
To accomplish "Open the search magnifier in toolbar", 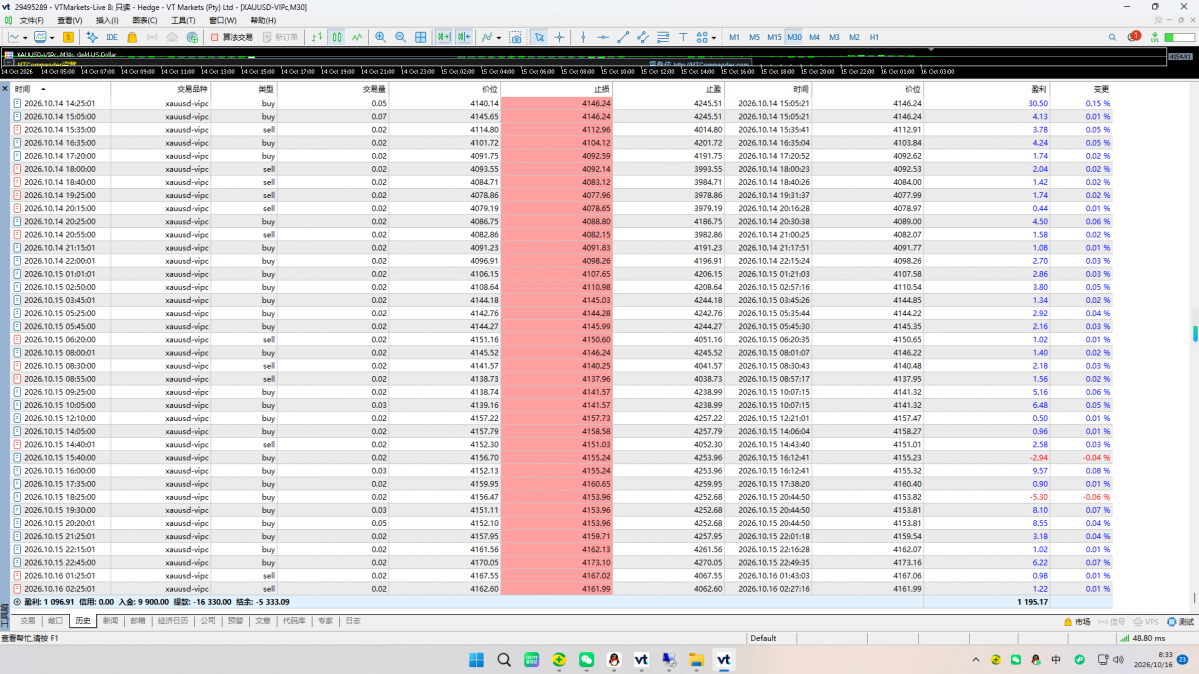I will click(x=1112, y=37).
